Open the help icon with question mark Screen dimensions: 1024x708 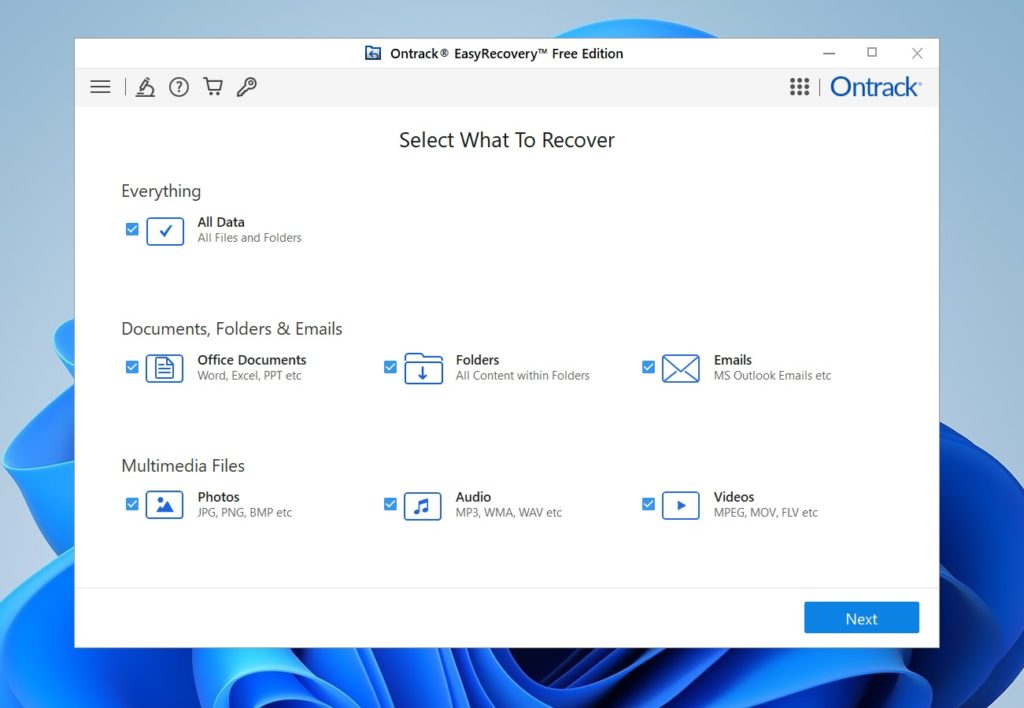pyautogui.click(x=179, y=87)
